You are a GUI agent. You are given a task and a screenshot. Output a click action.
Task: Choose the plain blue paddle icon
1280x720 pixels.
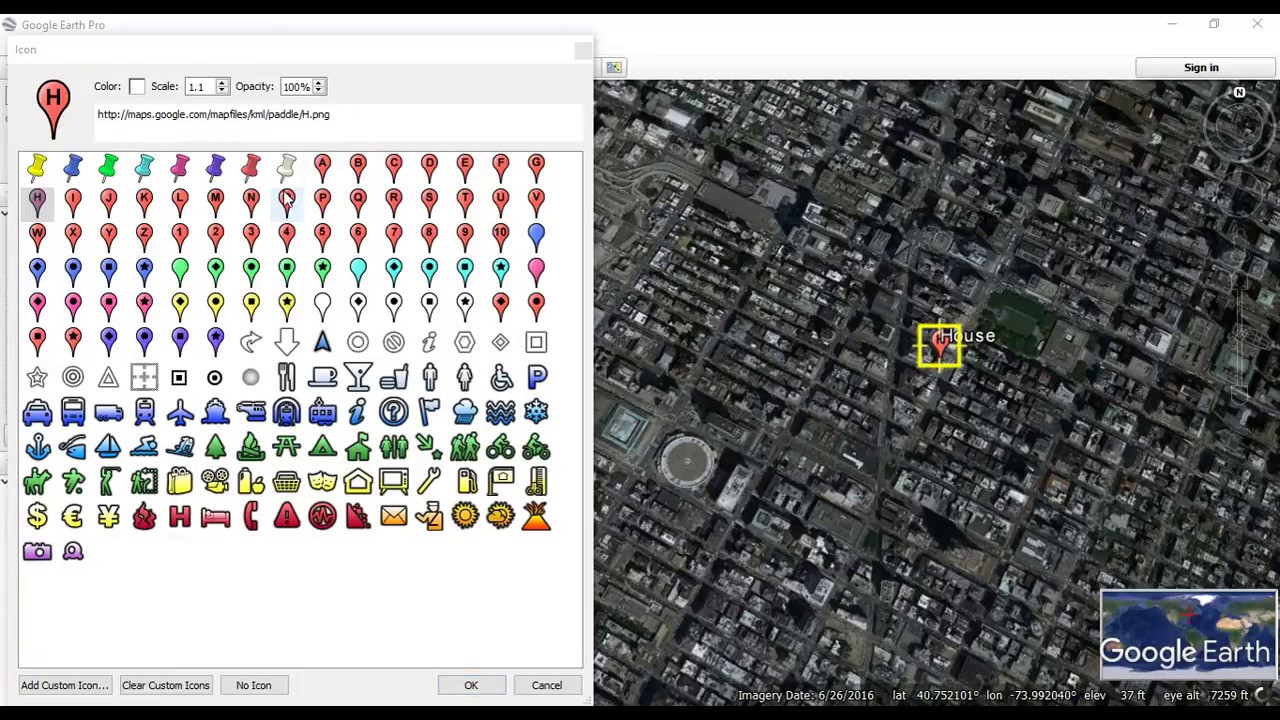coord(536,237)
